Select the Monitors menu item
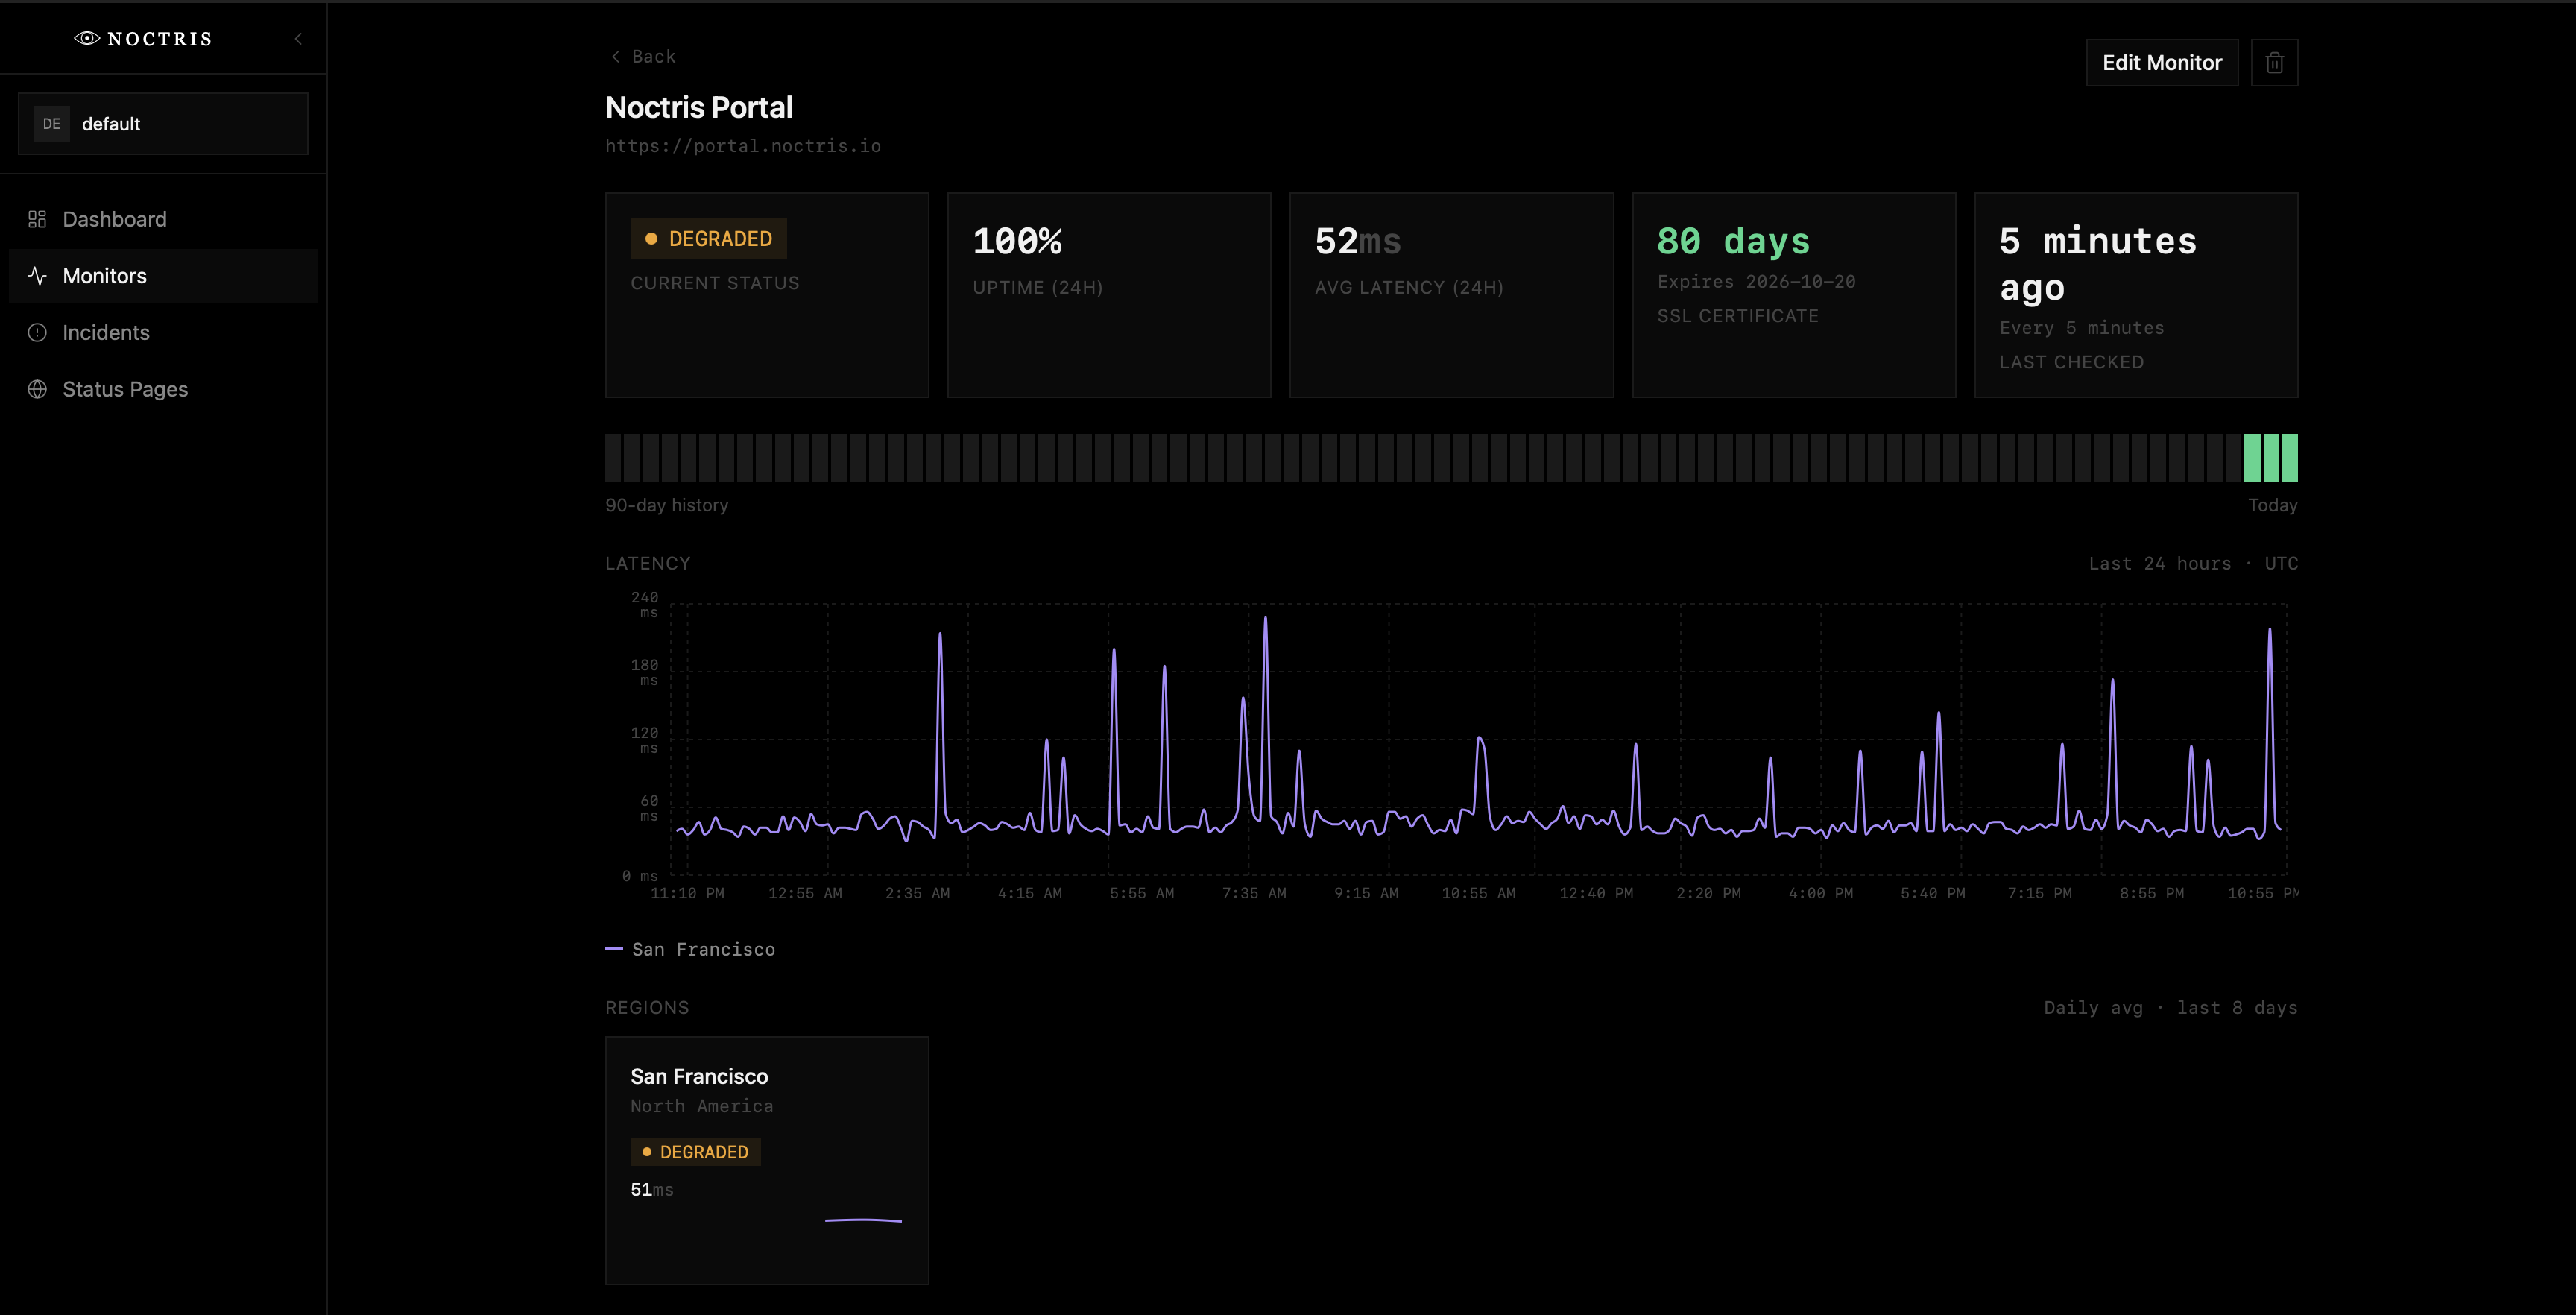This screenshot has height=1315, width=2576. pyautogui.click(x=163, y=276)
